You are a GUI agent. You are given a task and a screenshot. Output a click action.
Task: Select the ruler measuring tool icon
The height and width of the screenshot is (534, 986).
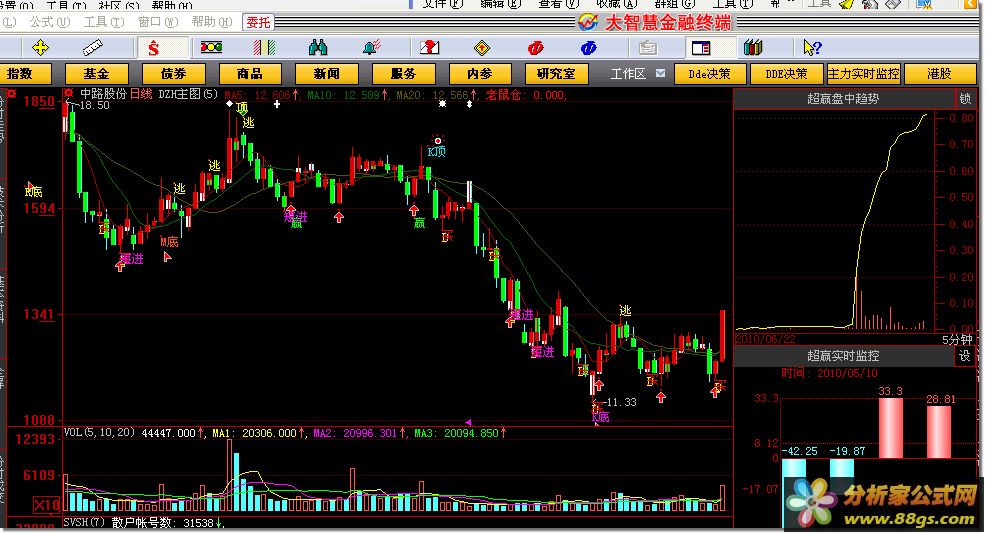[92, 48]
